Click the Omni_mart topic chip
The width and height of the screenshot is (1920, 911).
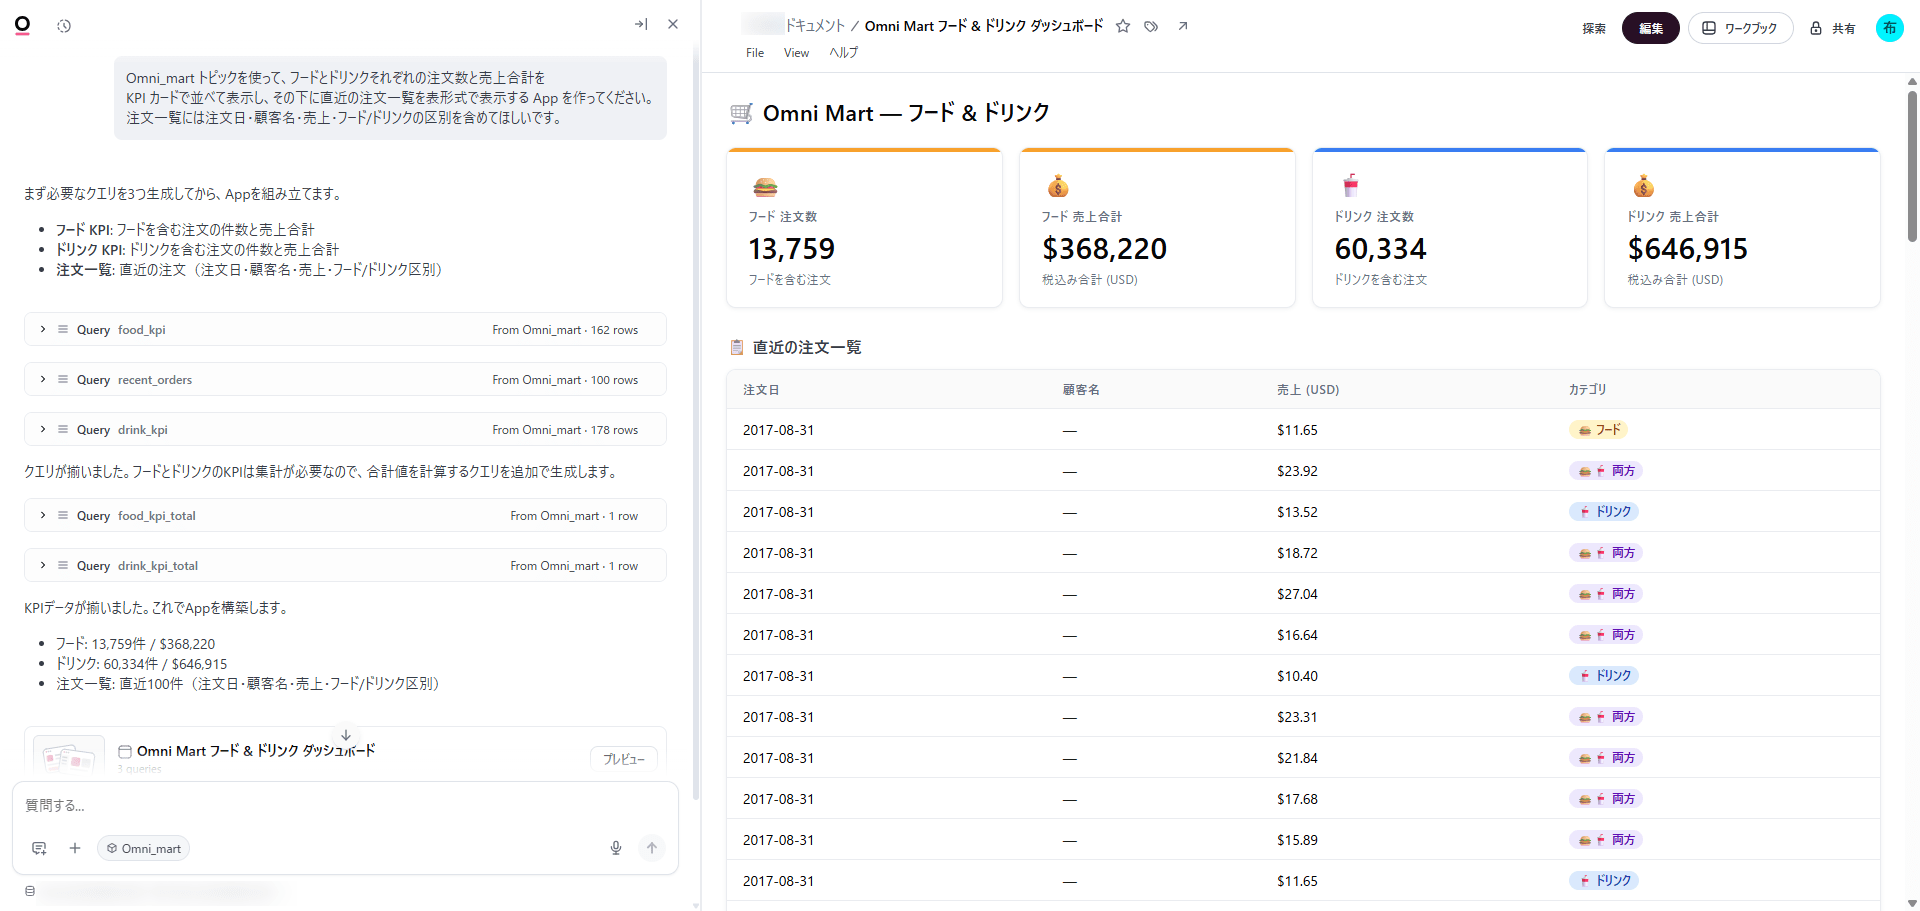(144, 848)
